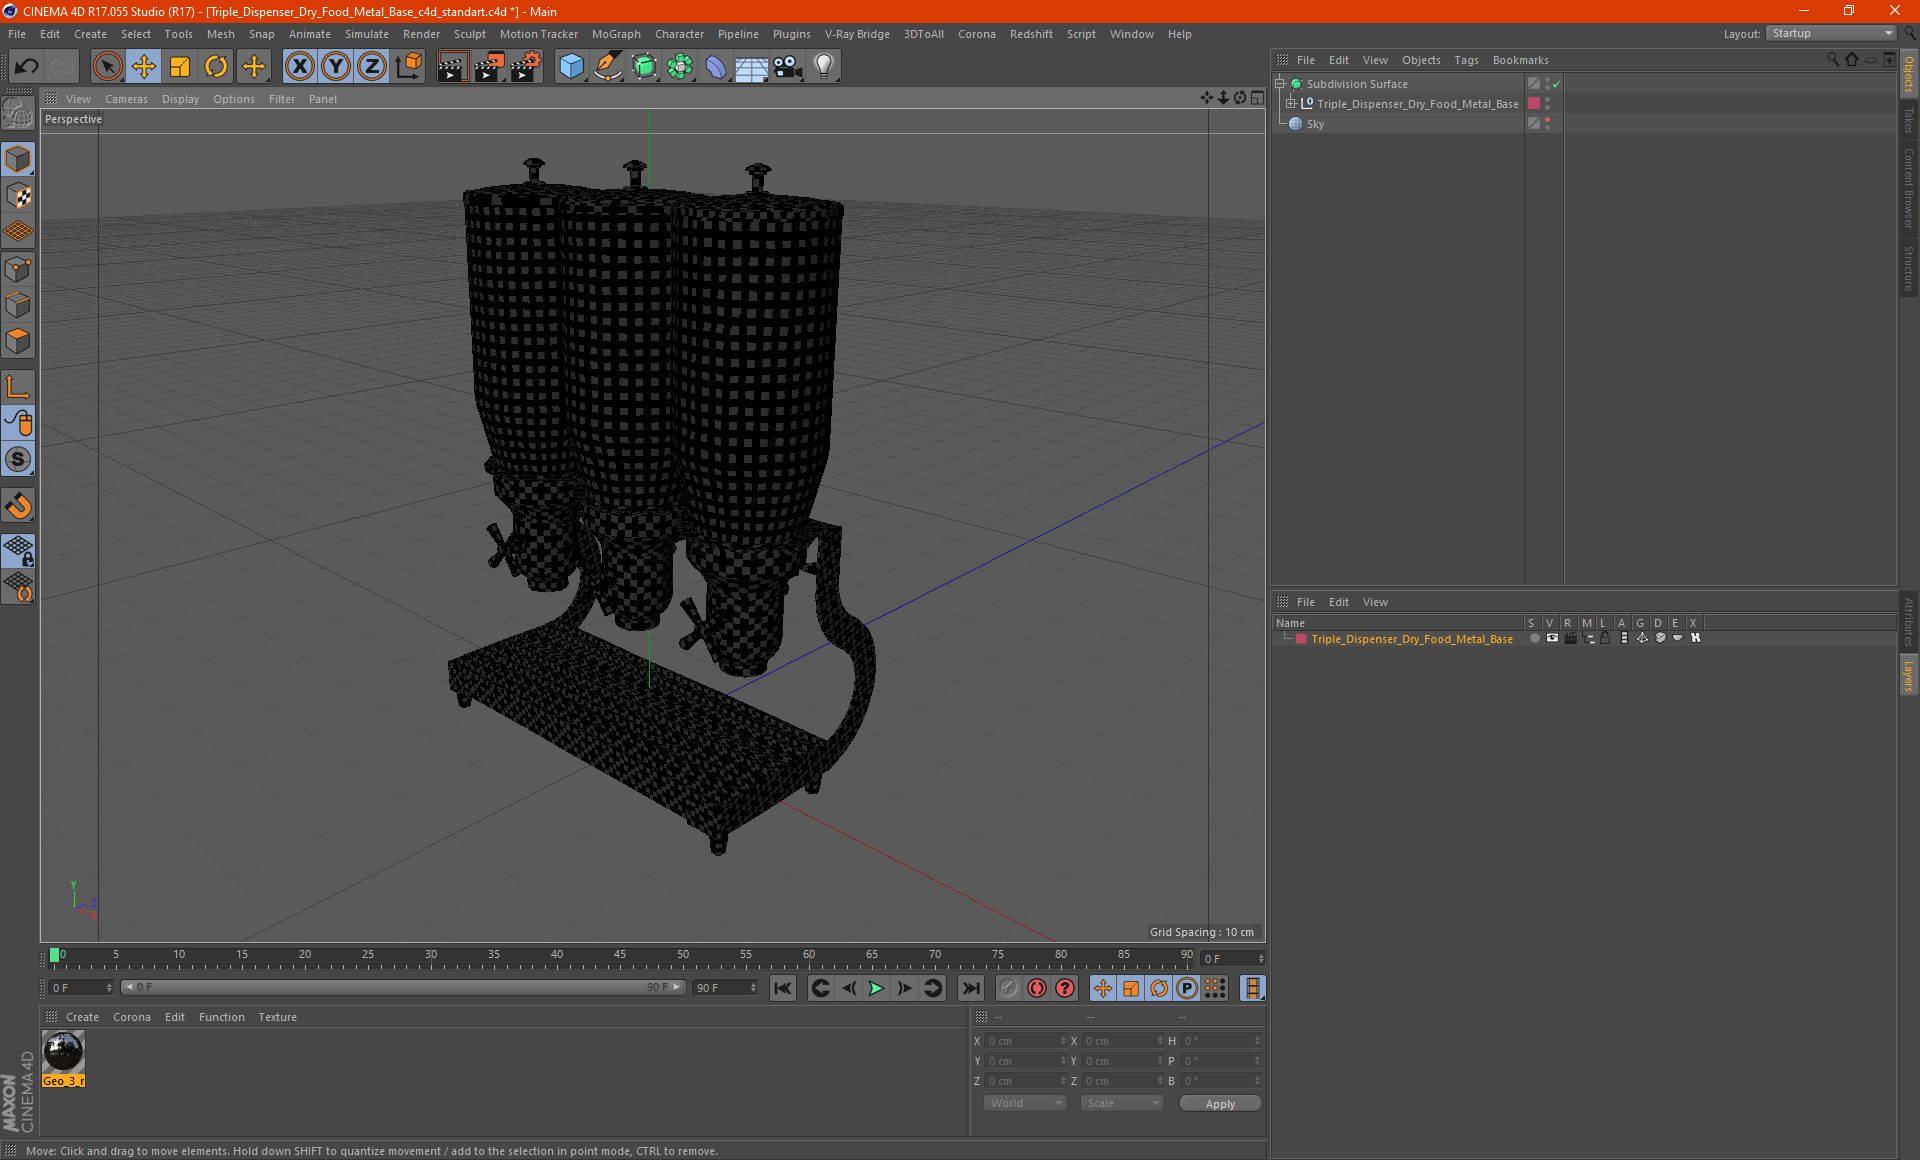Toggle X axis lock

coord(299,67)
